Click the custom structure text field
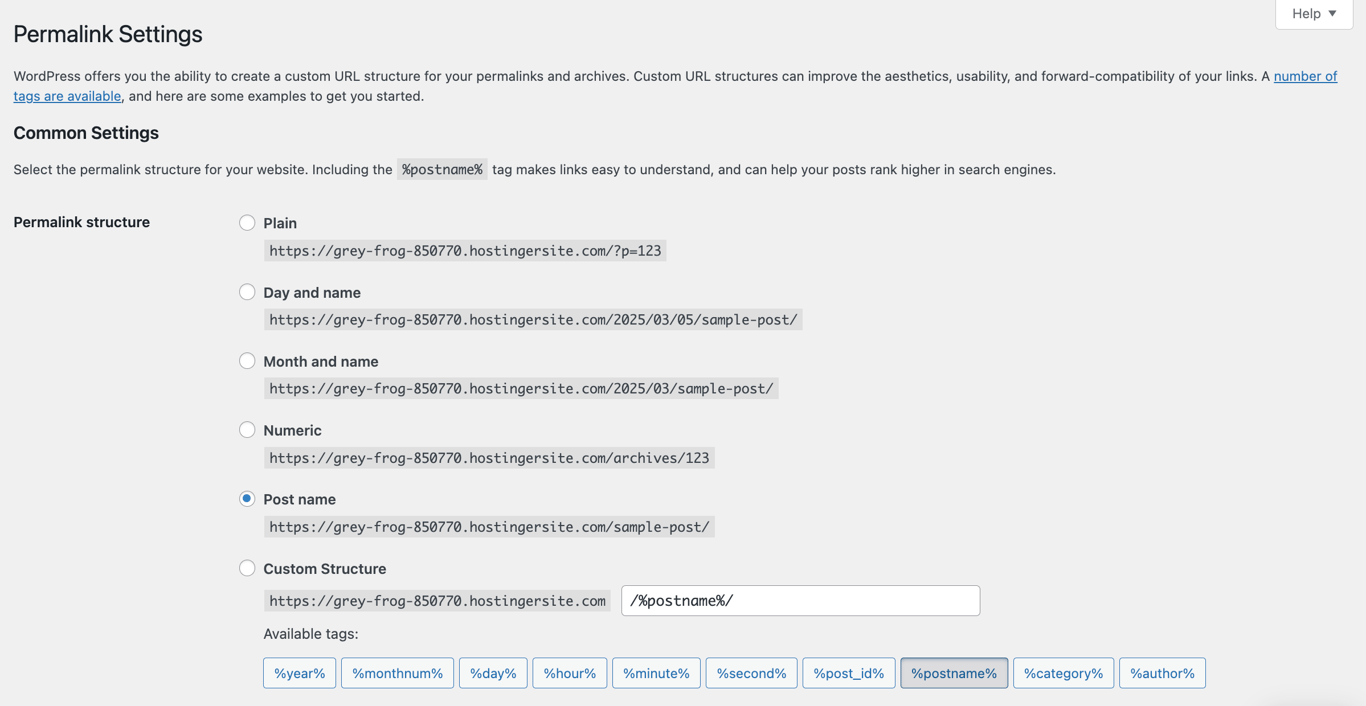The image size is (1366, 706). (800, 600)
